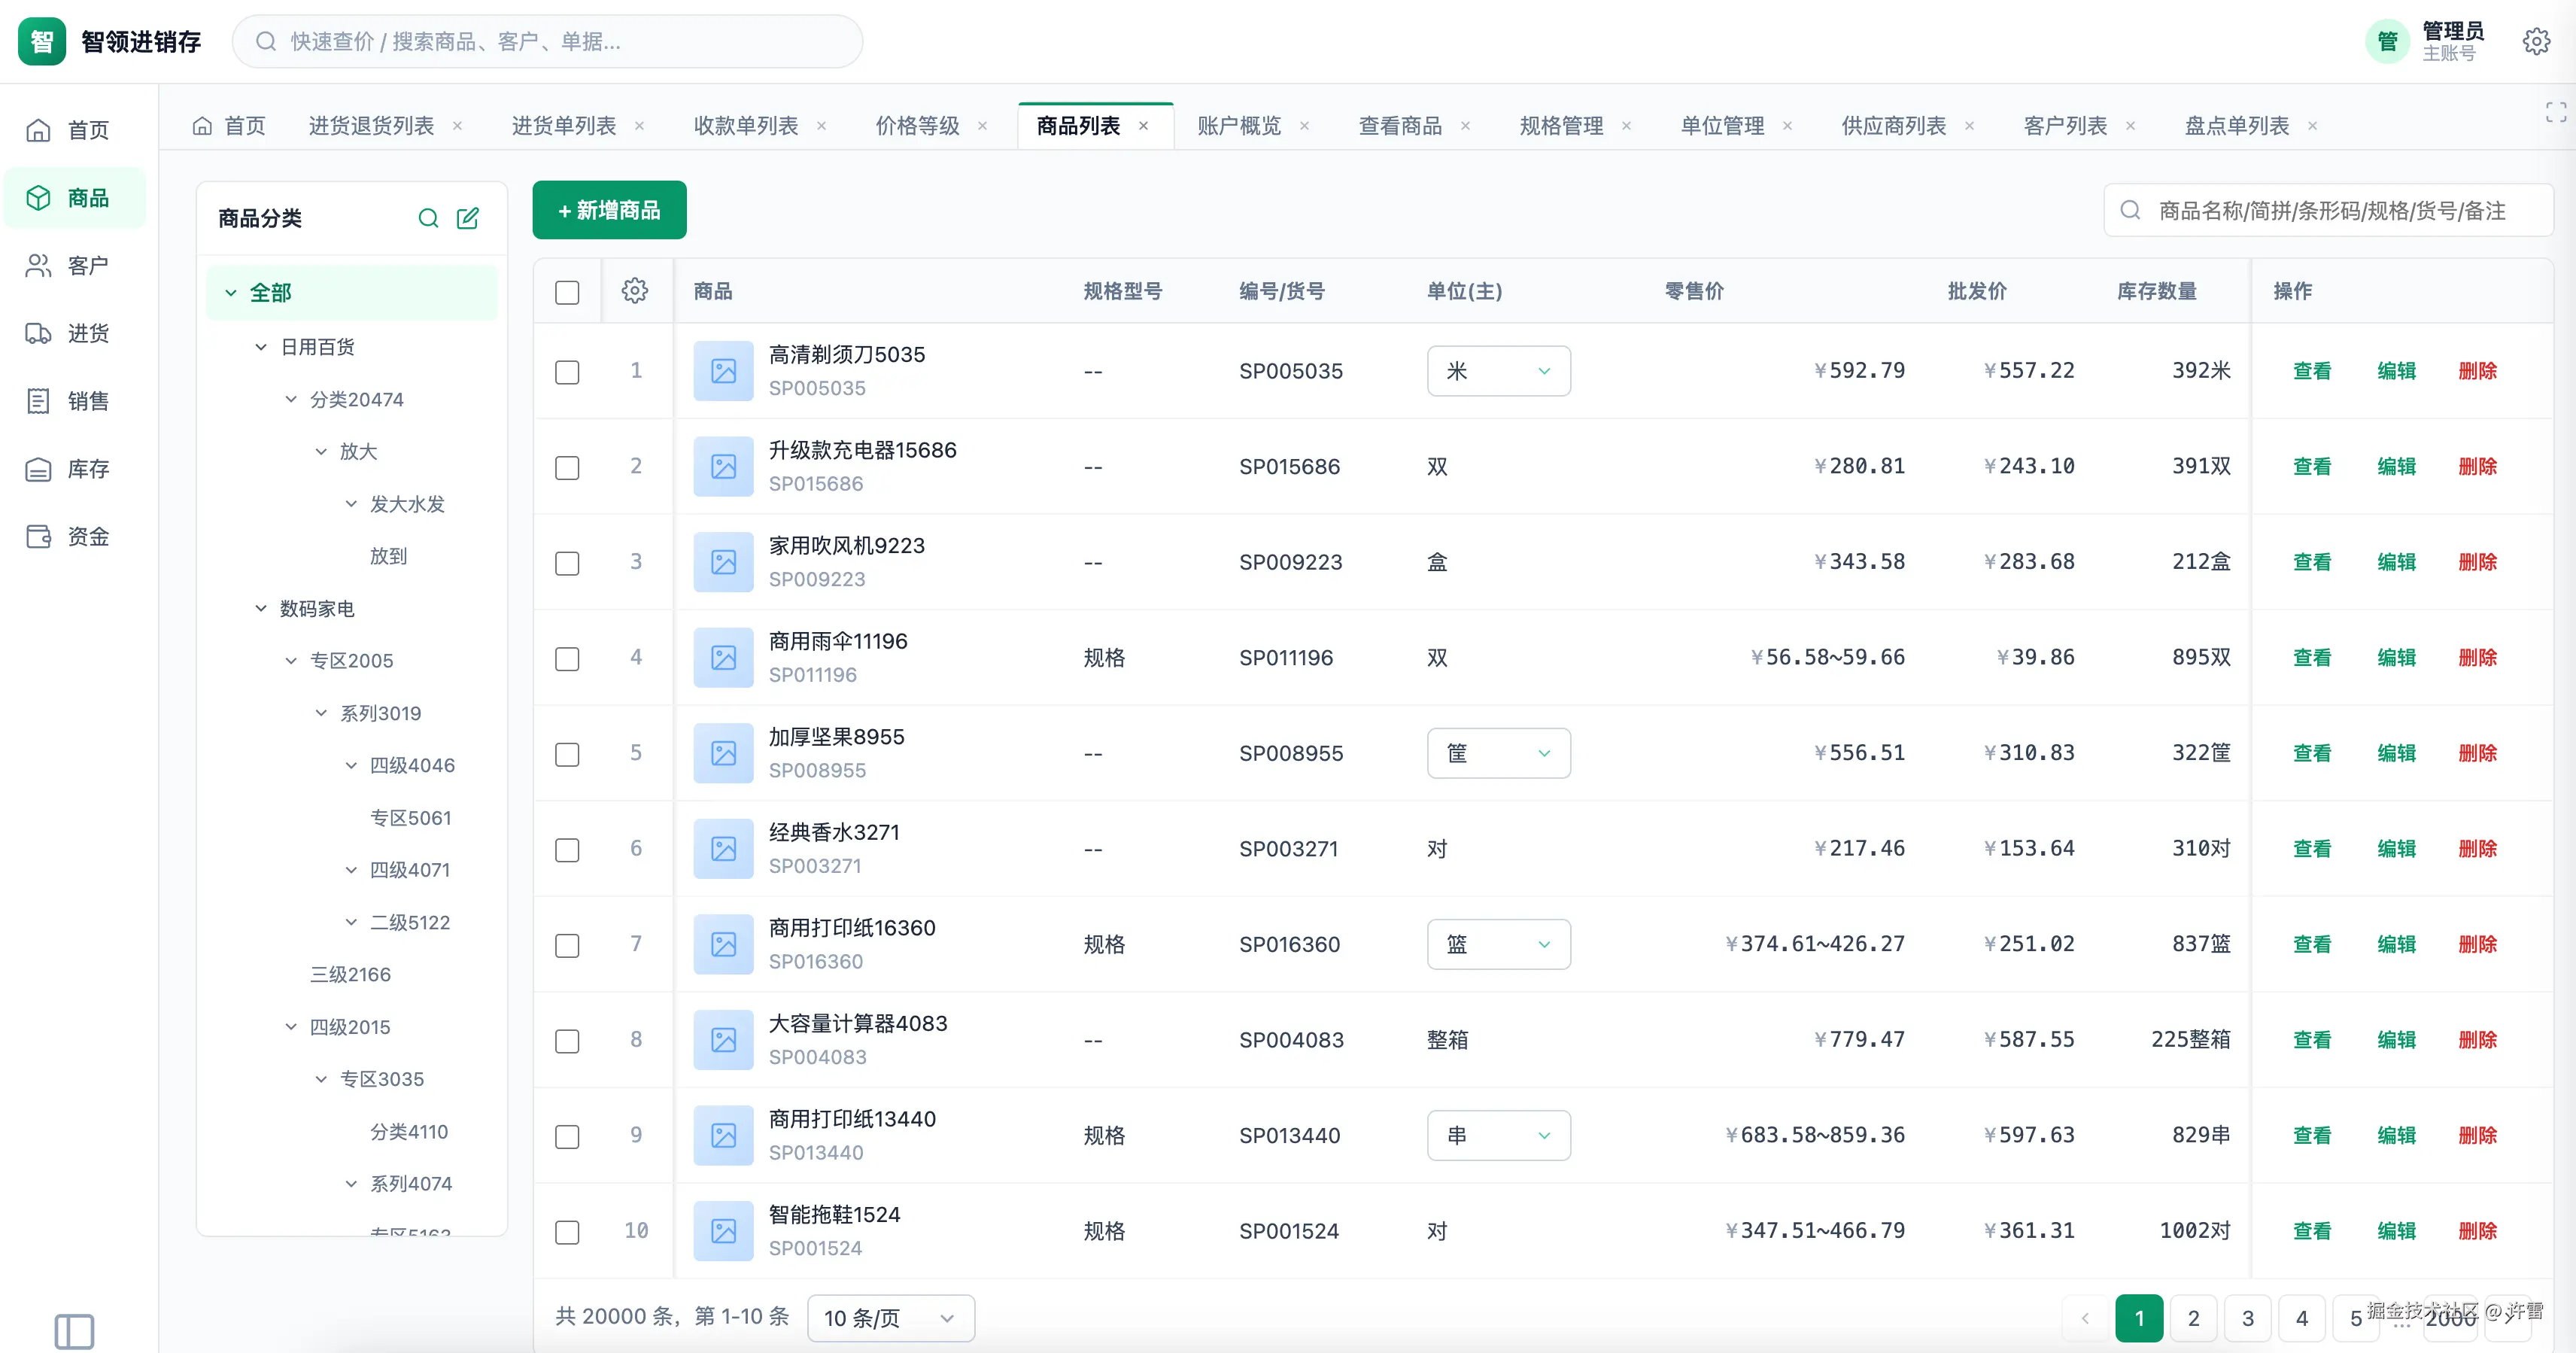Open the 筐 unit dropdown
The image size is (2576, 1353).
click(x=1498, y=753)
